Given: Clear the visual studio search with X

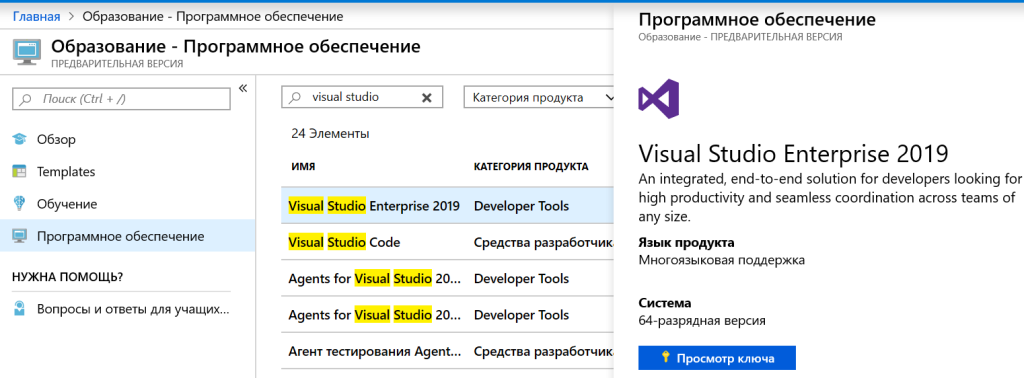Looking at the screenshot, I should pos(427,97).
